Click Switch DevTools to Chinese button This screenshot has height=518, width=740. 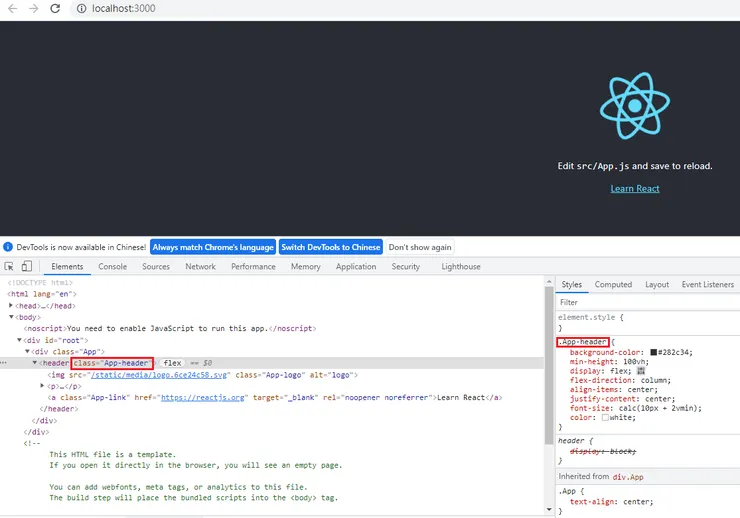pos(330,247)
